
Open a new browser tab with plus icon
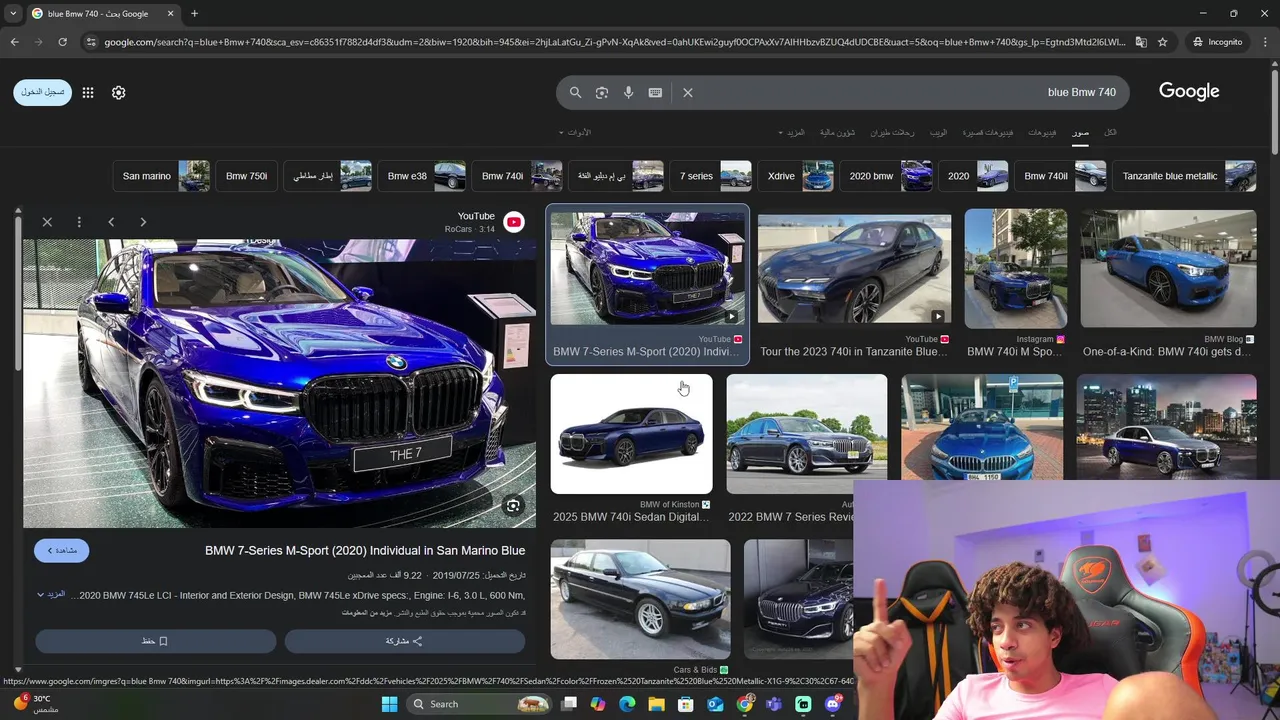[x=194, y=13]
